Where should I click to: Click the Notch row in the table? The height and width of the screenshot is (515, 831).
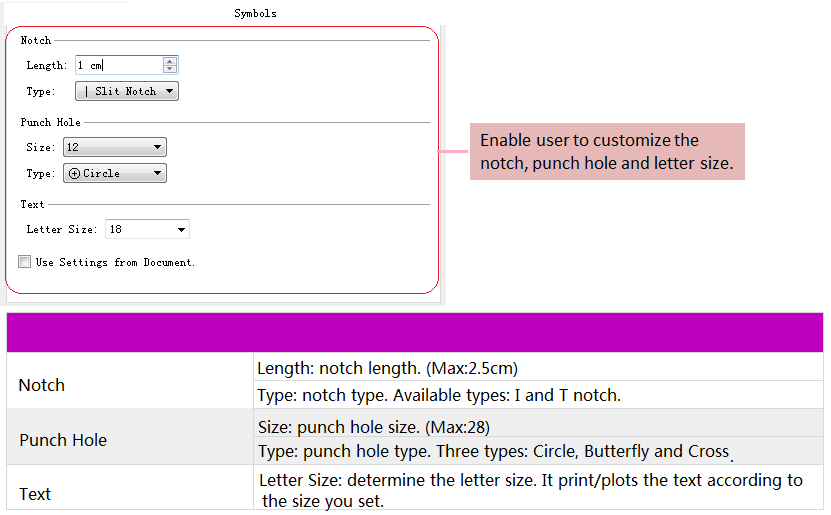point(42,385)
